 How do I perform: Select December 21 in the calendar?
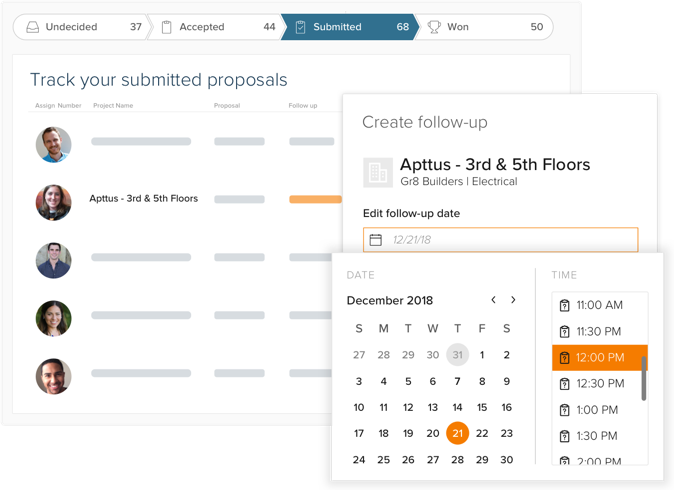457,433
